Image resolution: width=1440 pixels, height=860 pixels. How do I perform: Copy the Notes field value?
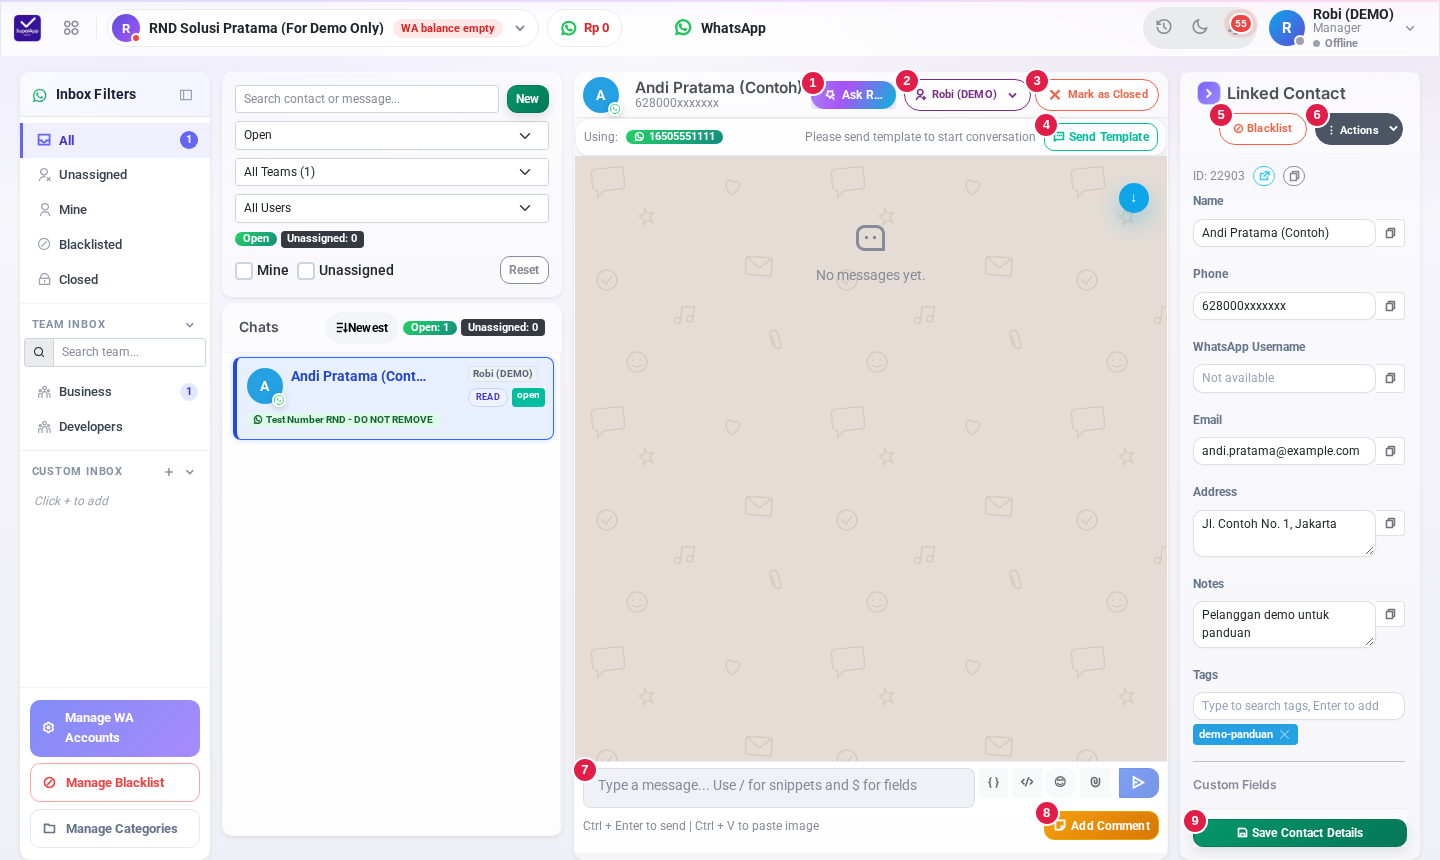click(x=1390, y=614)
